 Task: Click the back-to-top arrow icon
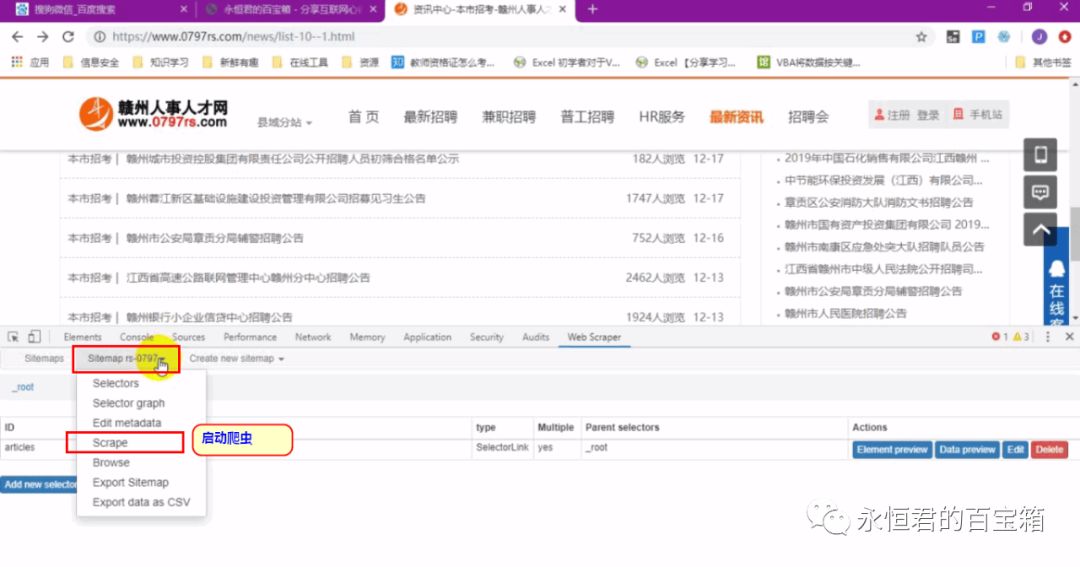pyautogui.click(x=1040, y=229)
